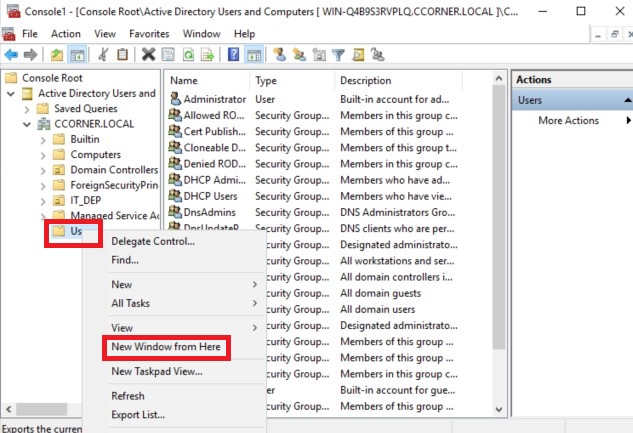
Task: Open the Help menu
Action: click(x=245, y=34)
